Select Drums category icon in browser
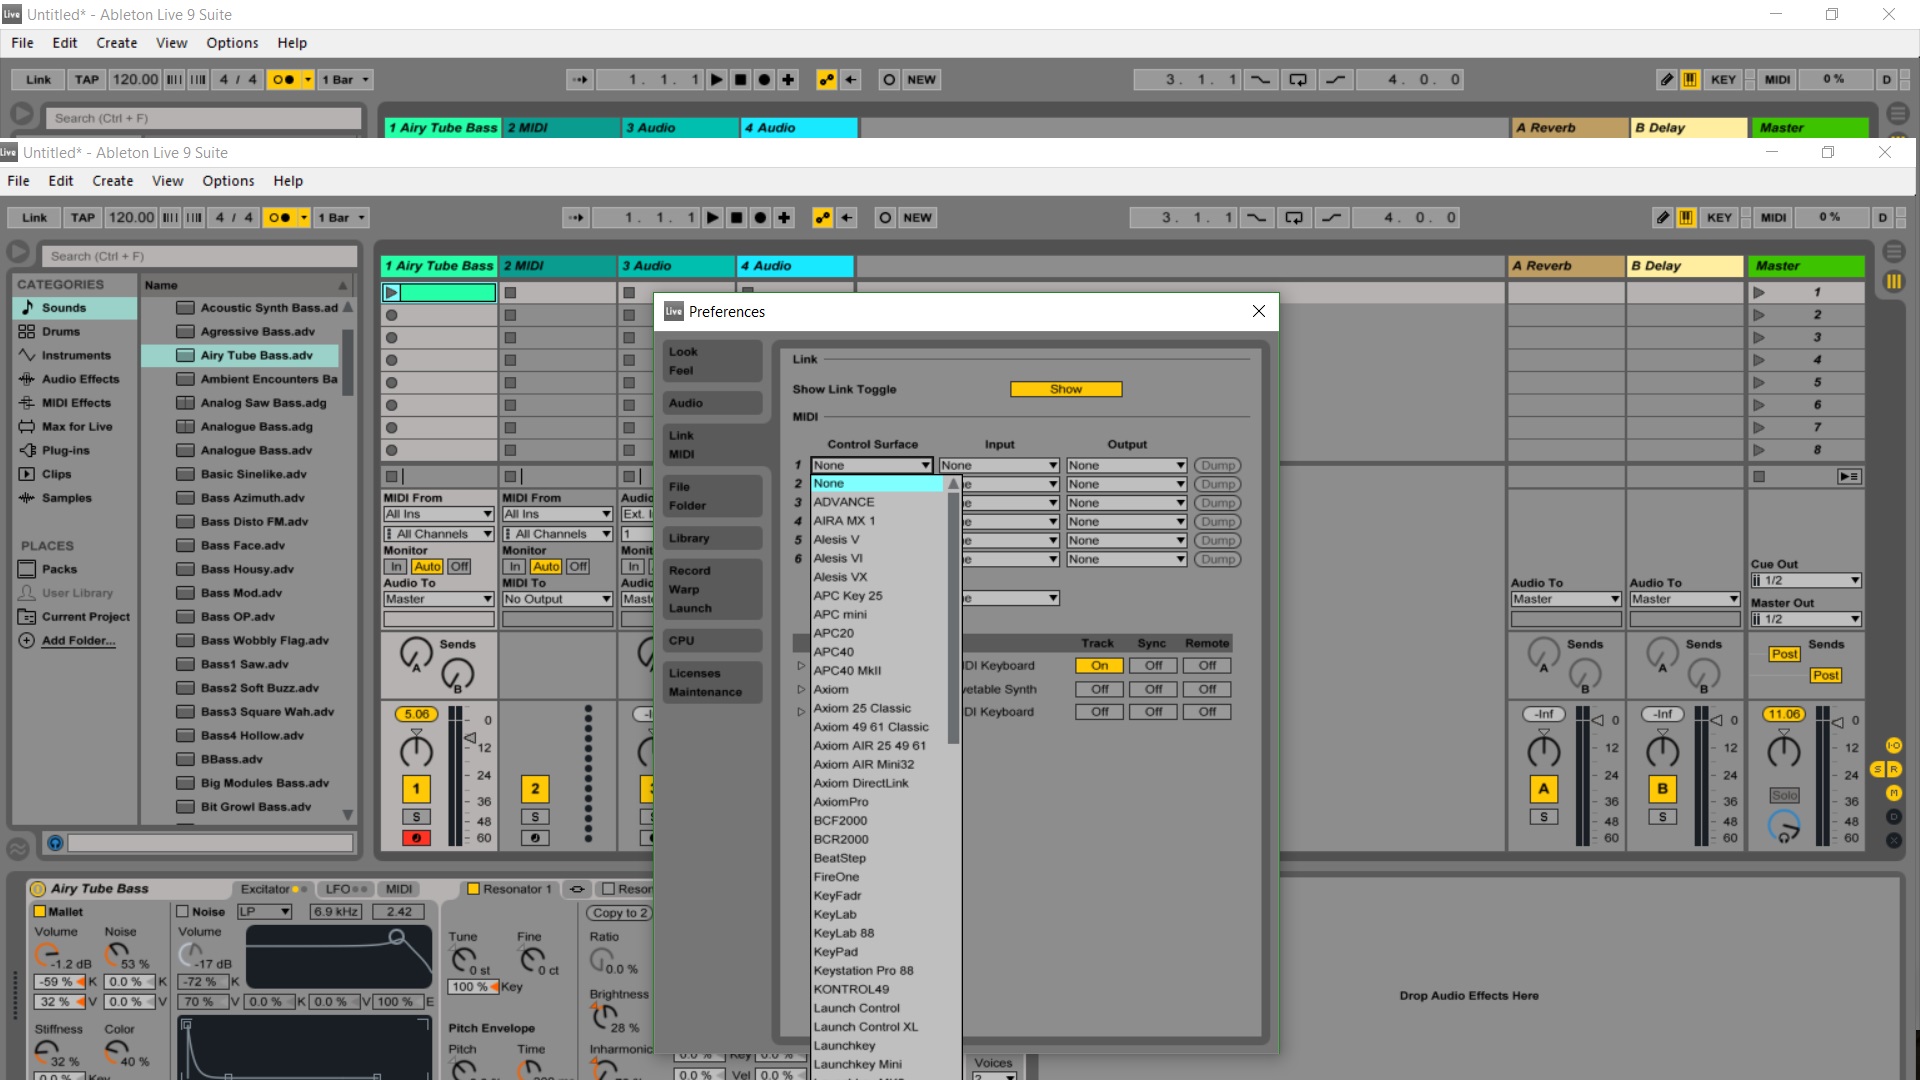This screenshot has width=1920, height=1080. pyautogui.click(x=27, y=332)
